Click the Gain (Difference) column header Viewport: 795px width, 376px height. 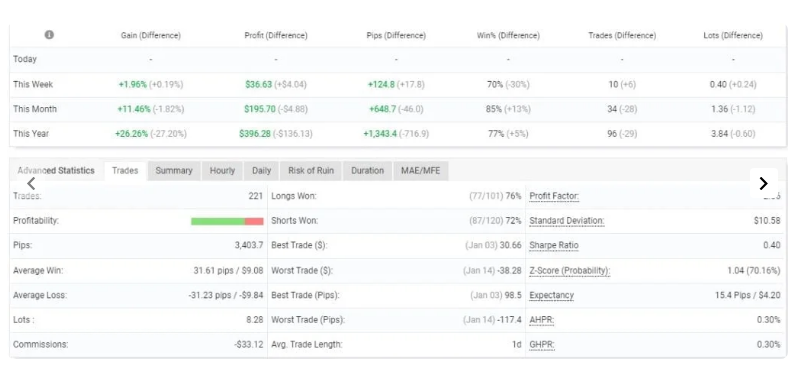coord(151,35)
